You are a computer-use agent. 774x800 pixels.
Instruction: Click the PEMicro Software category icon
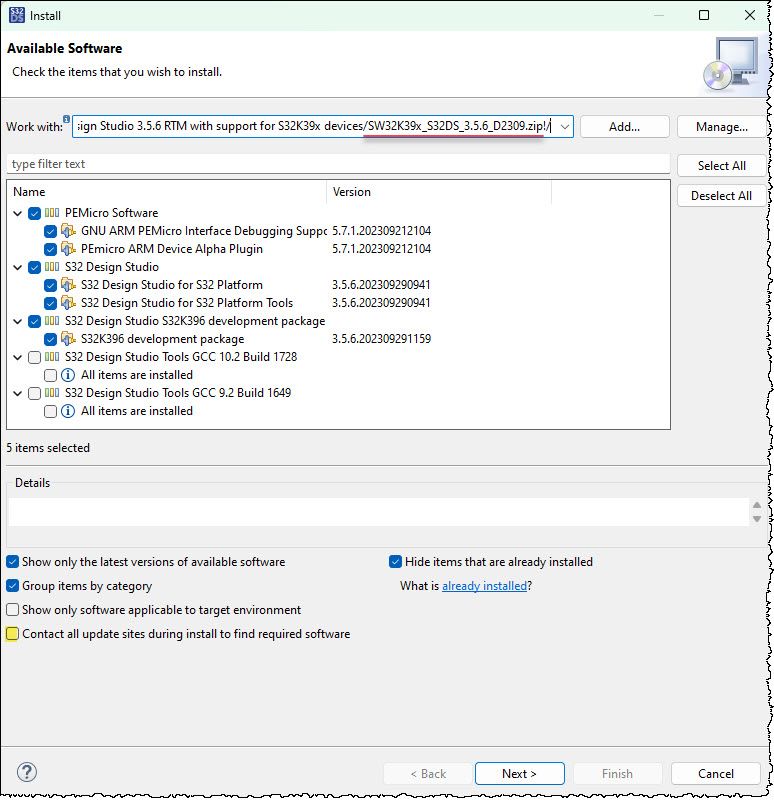52,213
